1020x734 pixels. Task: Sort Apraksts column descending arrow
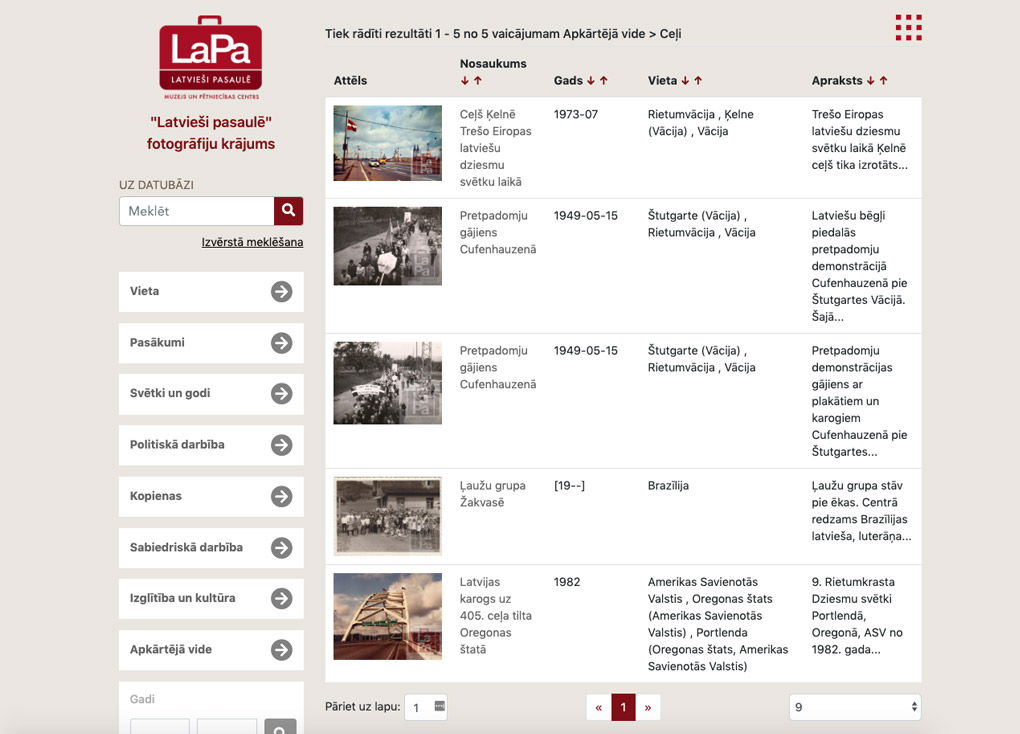coord(870,81)
